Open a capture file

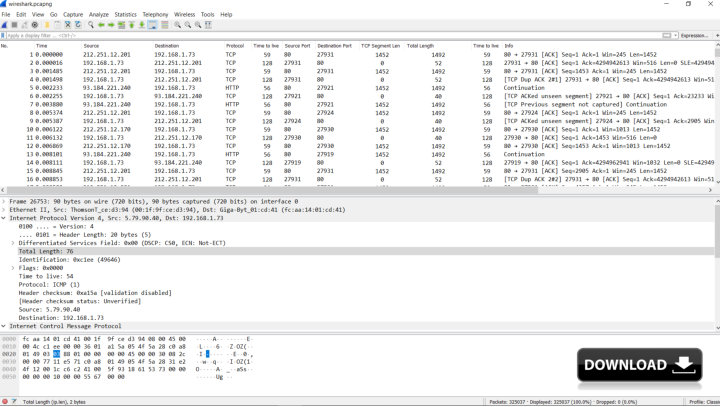click(47, 25)
